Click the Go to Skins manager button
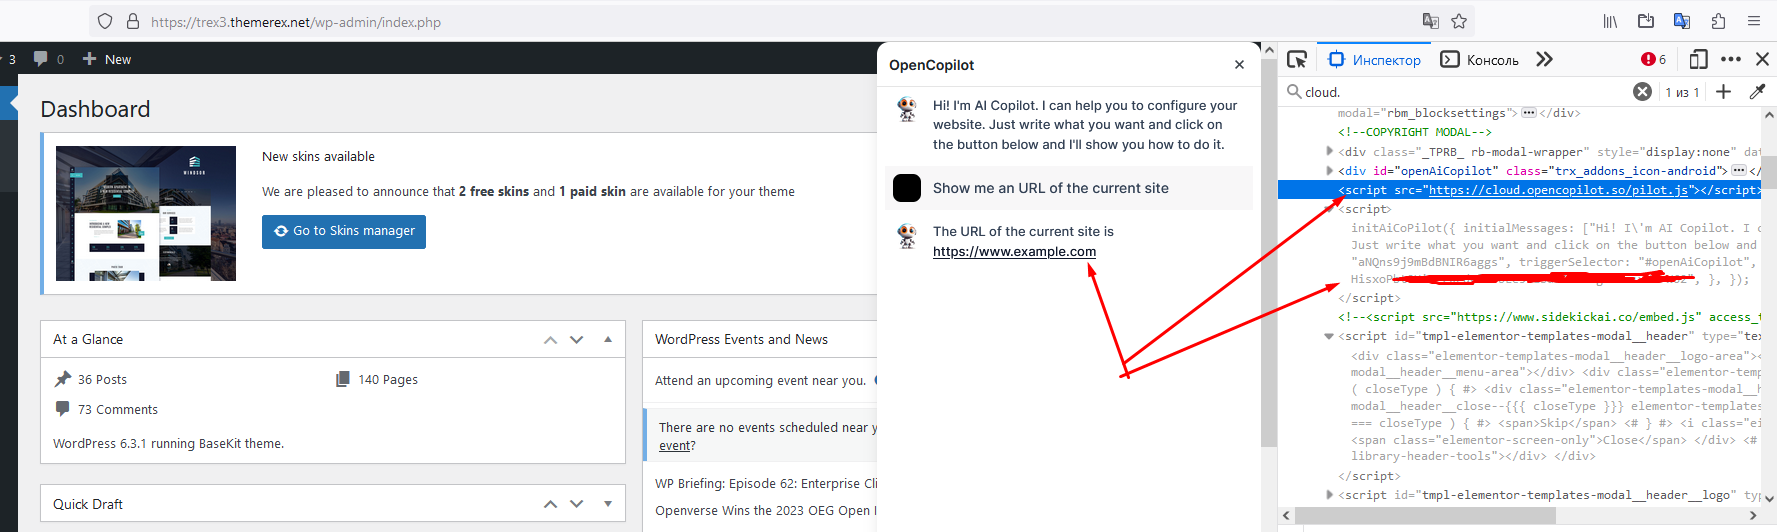The image size is (1777, 532). click(344, 231)
